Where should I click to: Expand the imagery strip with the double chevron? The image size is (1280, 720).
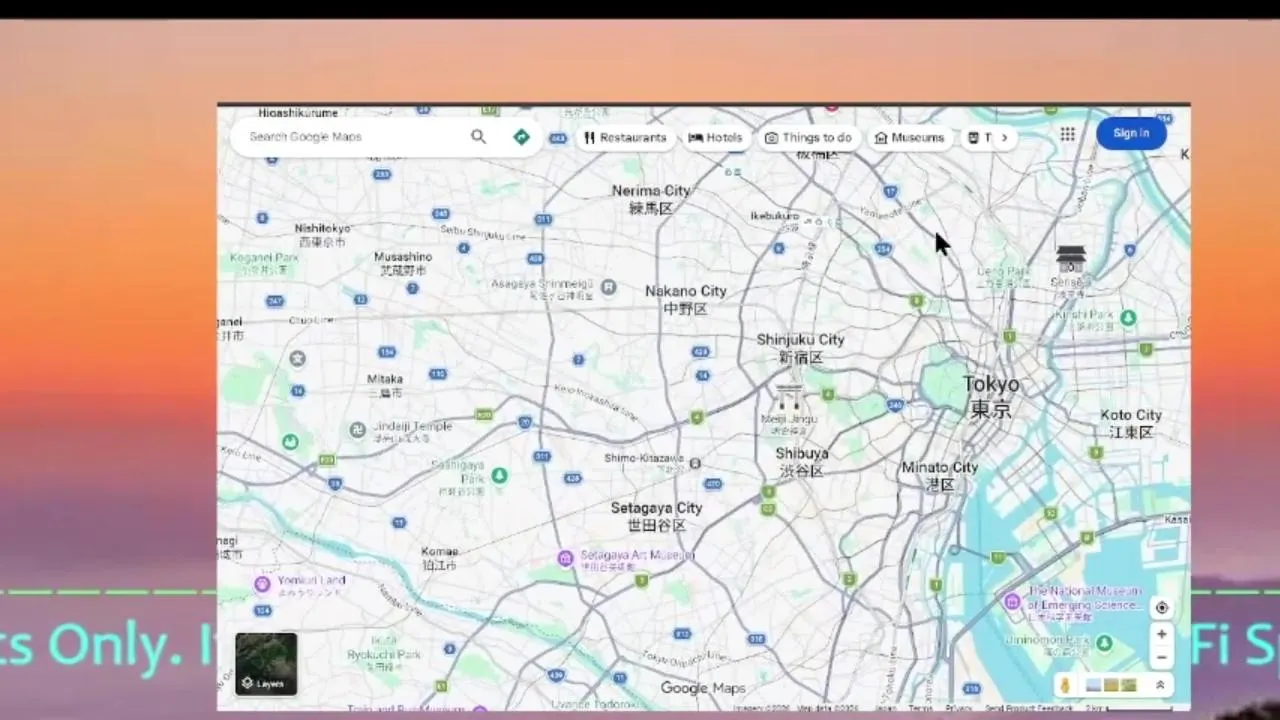coord(1160,685)
